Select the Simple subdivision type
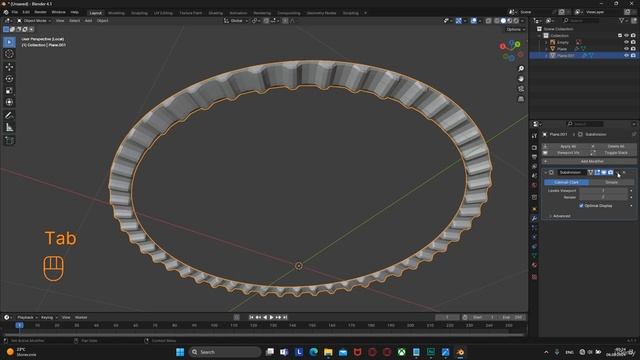The height and width of the screenshot is (360, 640). (x=611, y=182)
